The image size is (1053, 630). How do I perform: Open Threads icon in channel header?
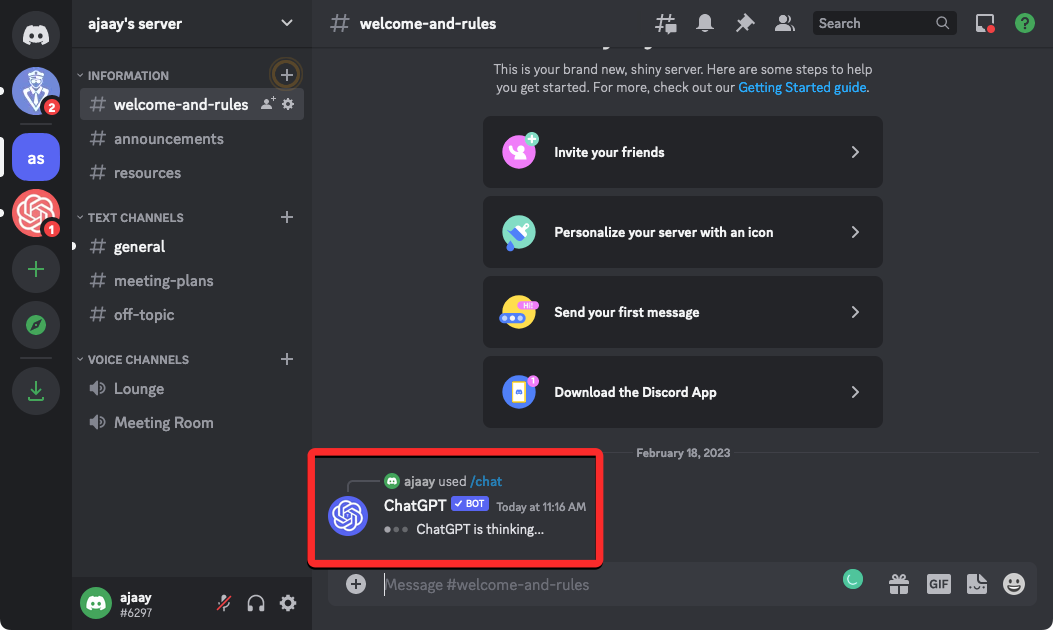coord(666,24)
